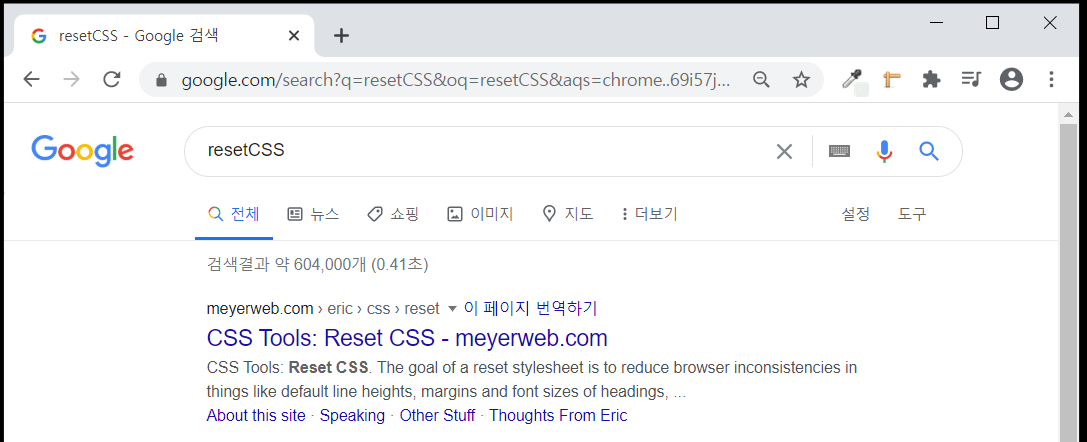Click the address bar URL
Image resolution: width=1087 pixels, height=442 pixels.
tap(455, 80)
